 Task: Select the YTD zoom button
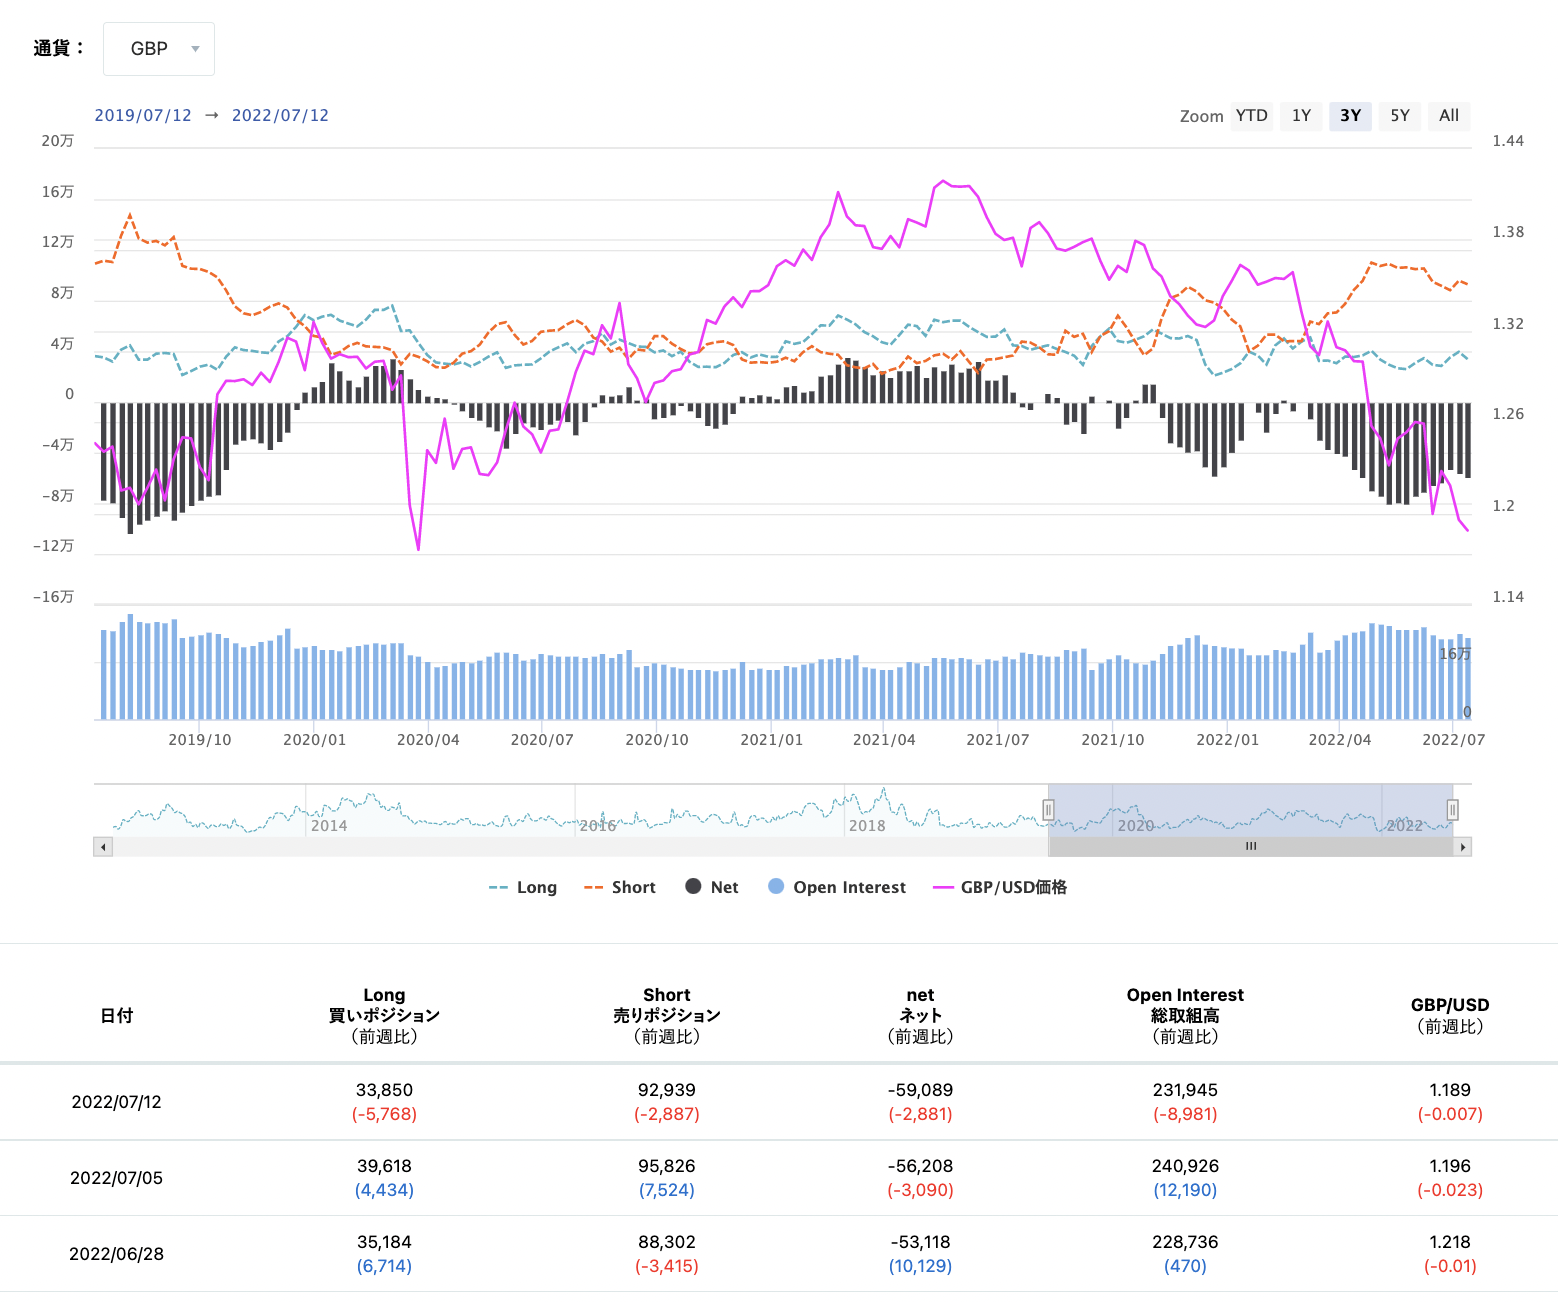click(1251, 116)
